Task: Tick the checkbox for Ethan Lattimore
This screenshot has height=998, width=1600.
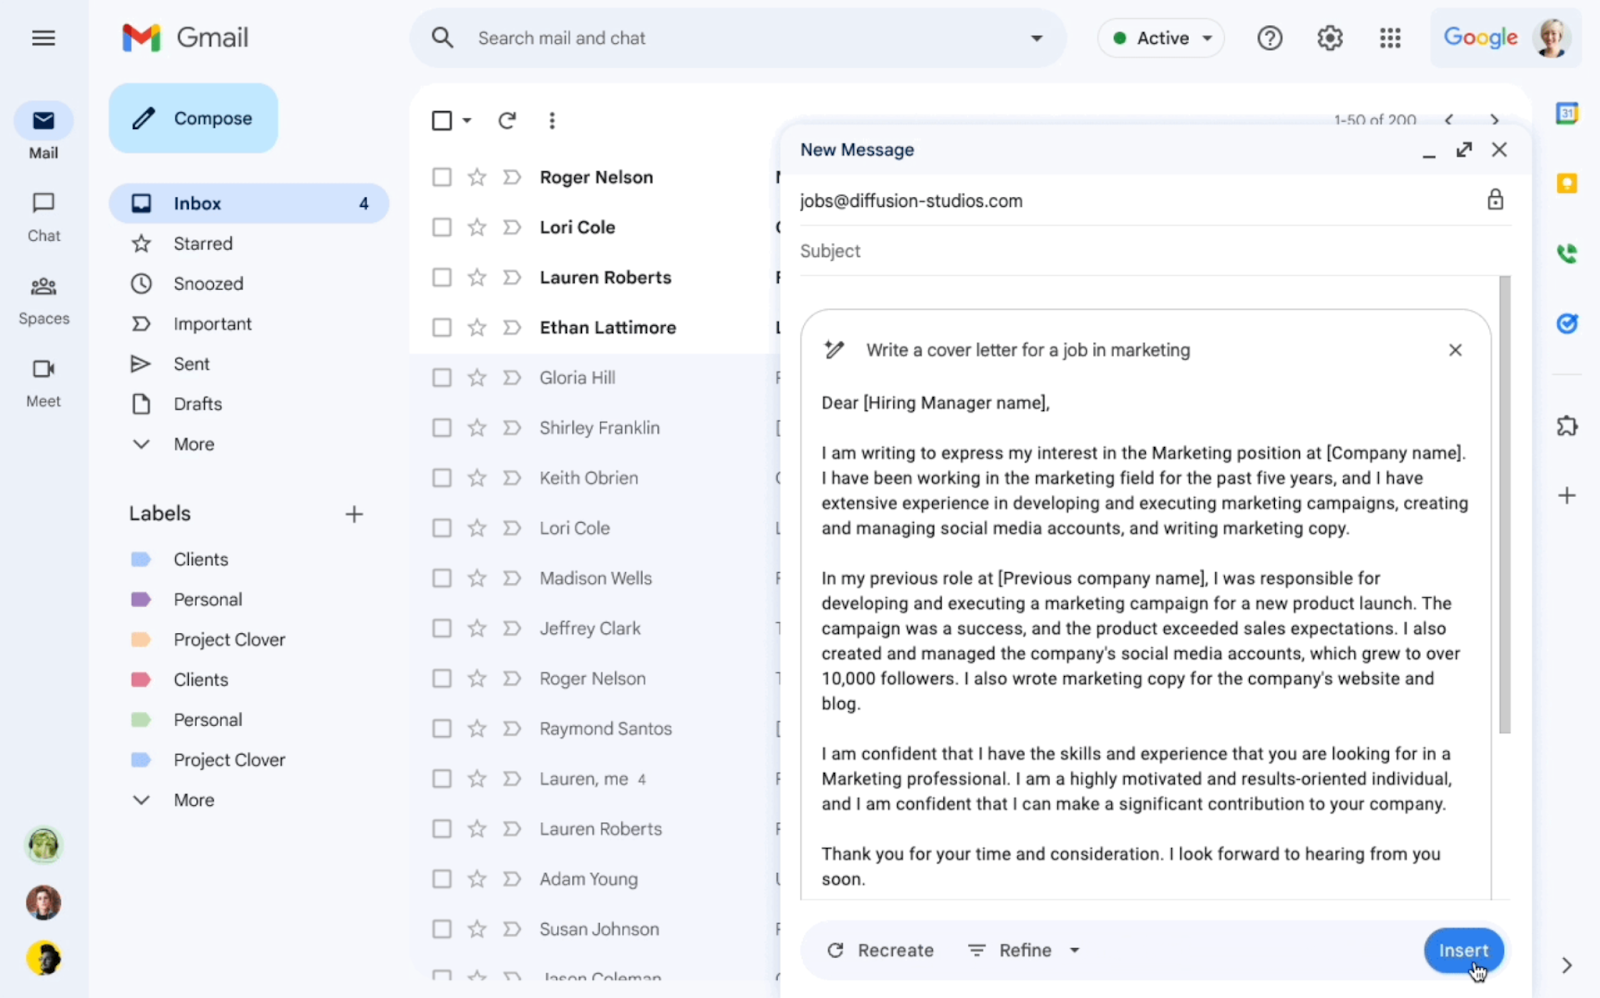Action: [x=442, y=328]
